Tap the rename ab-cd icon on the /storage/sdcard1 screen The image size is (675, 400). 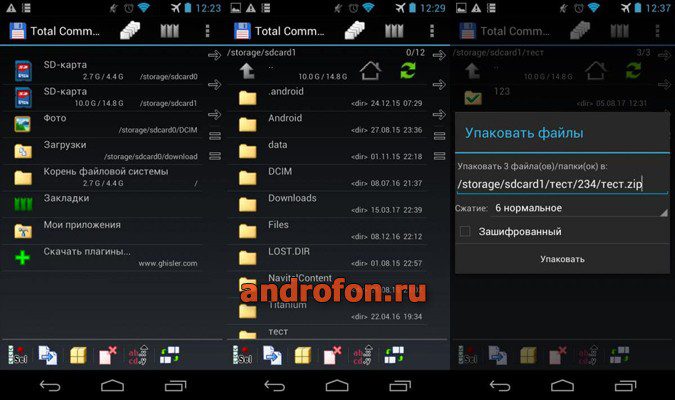click(363, 355)
